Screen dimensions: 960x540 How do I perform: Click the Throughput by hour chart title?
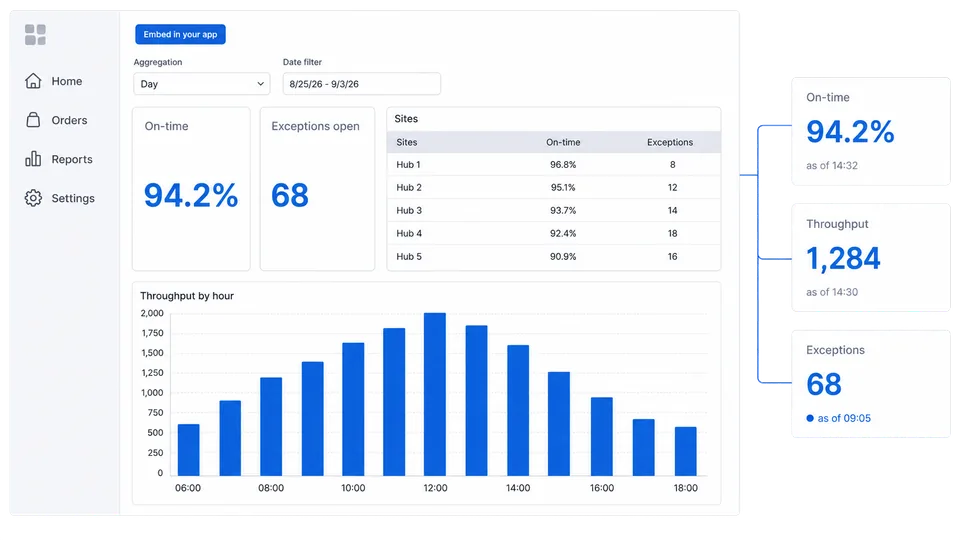(x=187, y=296)
